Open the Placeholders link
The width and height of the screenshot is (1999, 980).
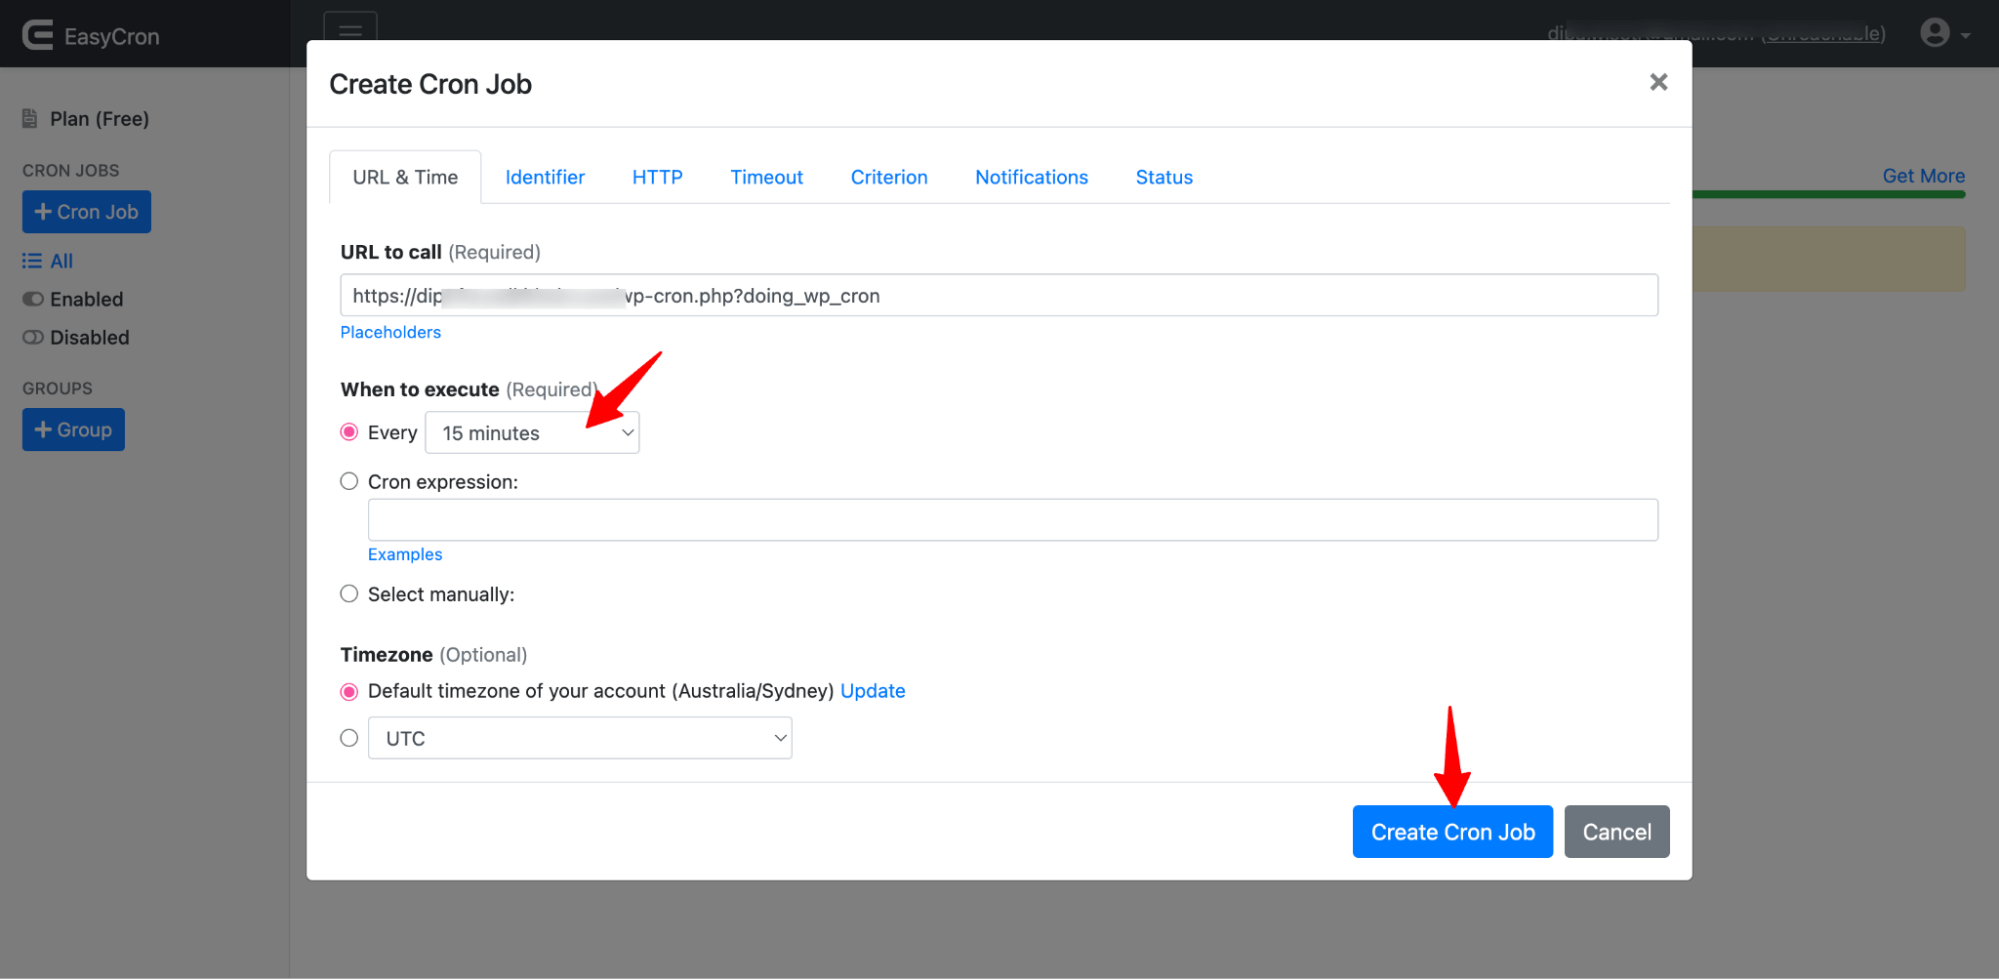tap(390, 331)
